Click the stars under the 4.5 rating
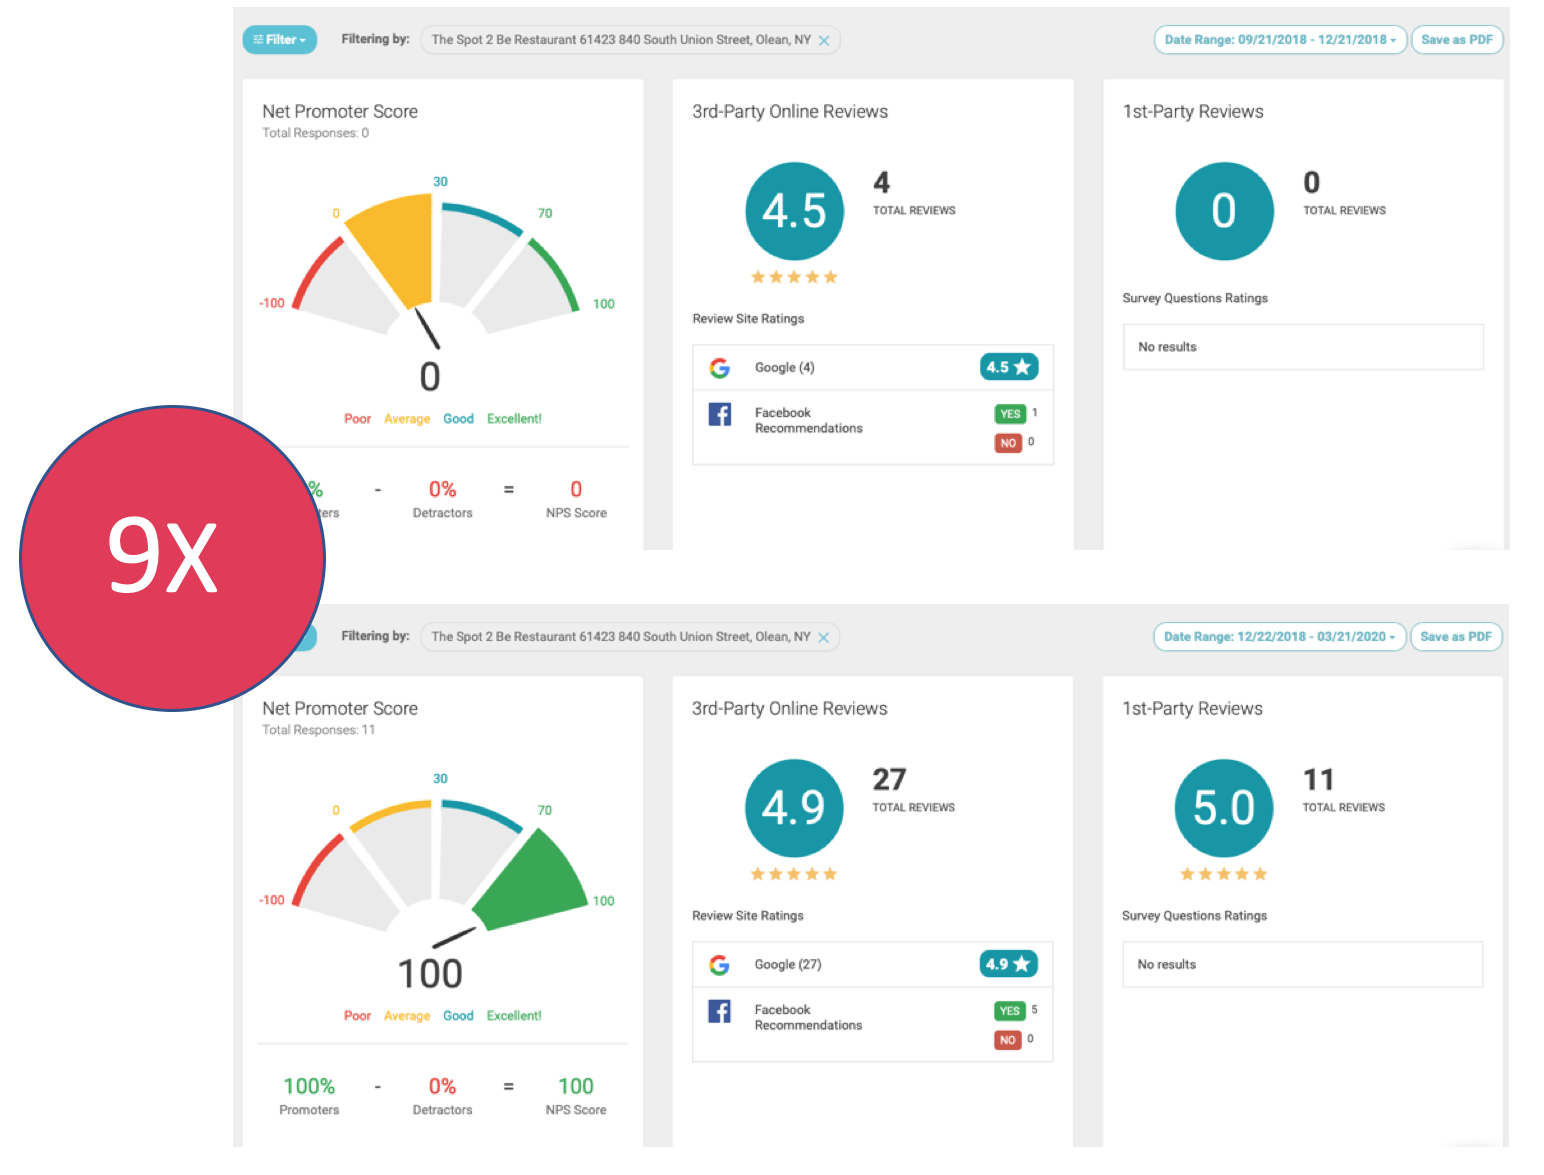Viewport: 1544px width, 1175px height. (795, 277)
